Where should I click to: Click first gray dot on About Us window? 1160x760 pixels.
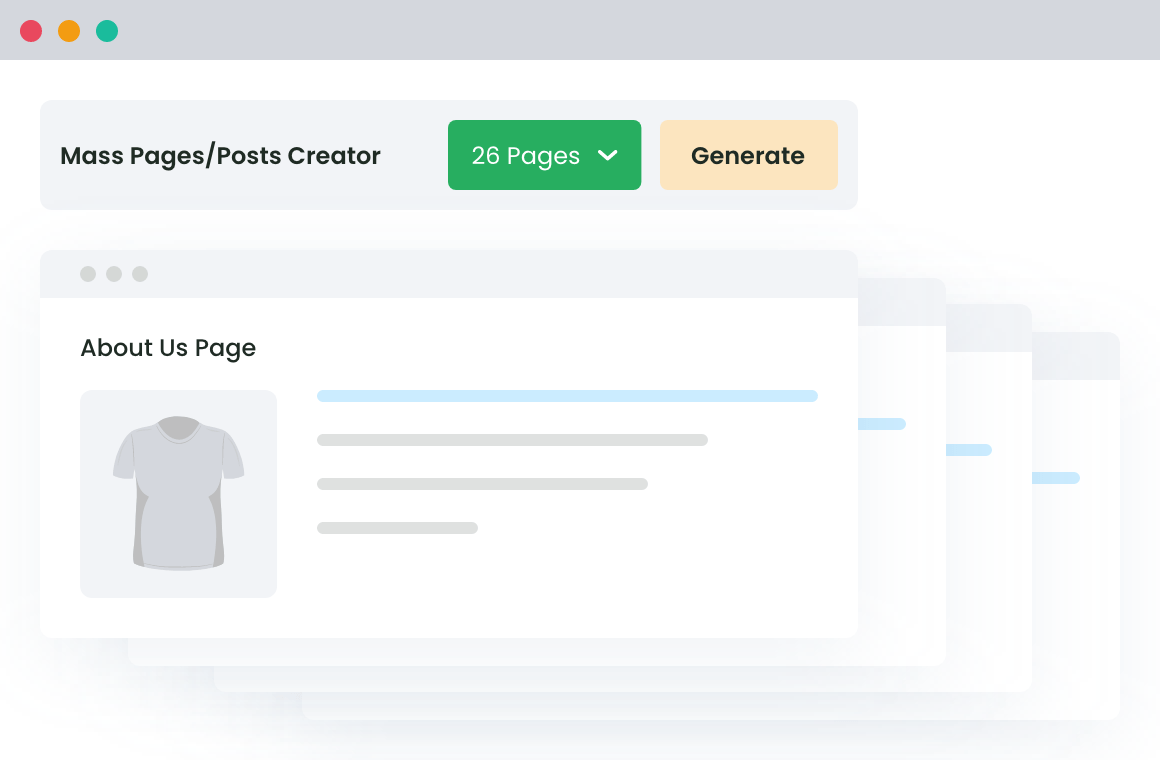[x=88, y=274]
